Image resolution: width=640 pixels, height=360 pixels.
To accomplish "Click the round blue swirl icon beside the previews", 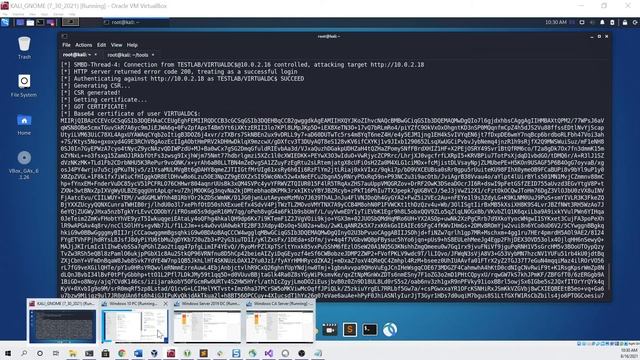I will click(x=390, y=329).
